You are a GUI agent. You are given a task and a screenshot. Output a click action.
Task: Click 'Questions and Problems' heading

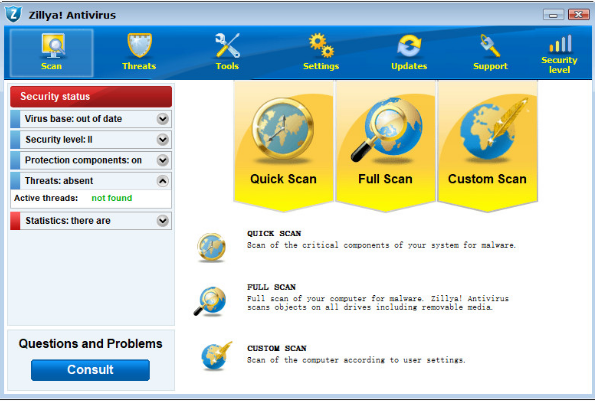(90, 344)
